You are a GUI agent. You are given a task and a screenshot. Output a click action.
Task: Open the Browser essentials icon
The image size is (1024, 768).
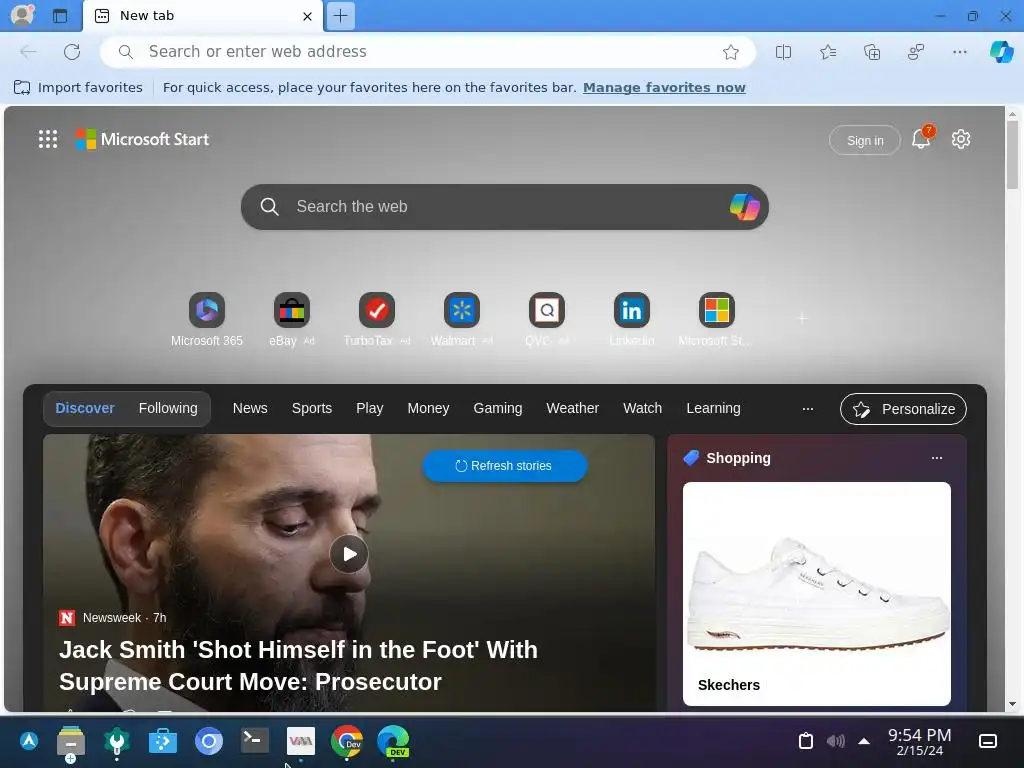916,52
